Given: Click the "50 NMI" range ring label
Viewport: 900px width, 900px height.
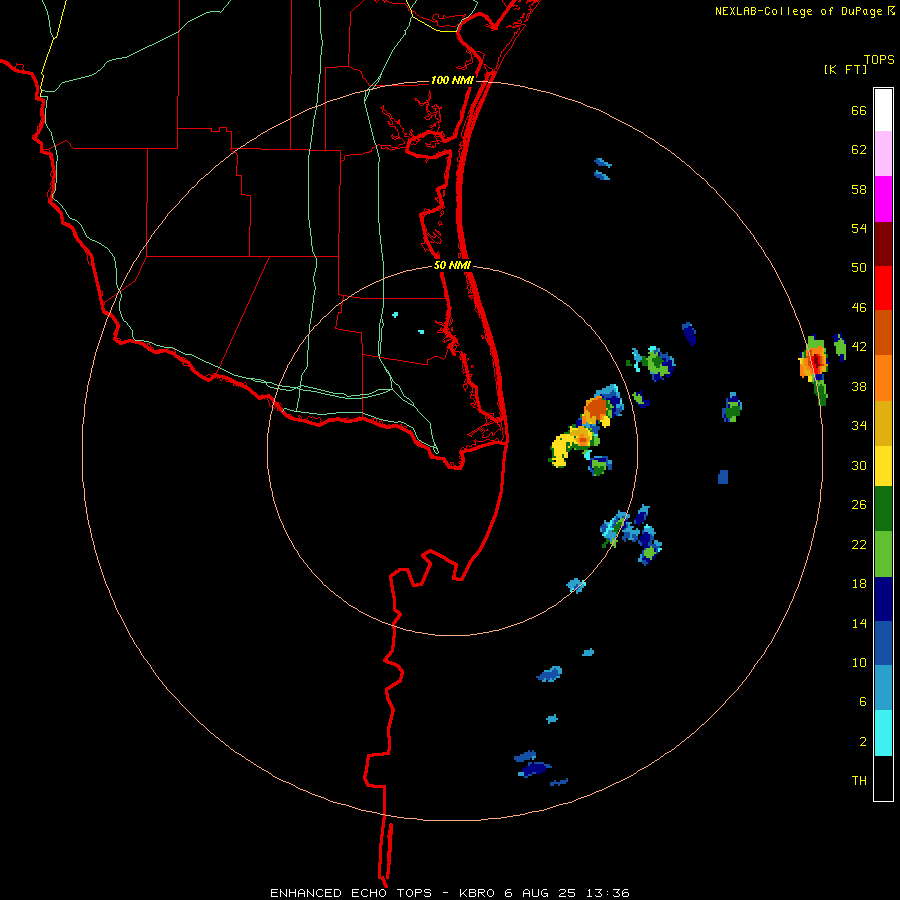Looking at the screenshot, I should pyautogui.click(x=452, y=265).
